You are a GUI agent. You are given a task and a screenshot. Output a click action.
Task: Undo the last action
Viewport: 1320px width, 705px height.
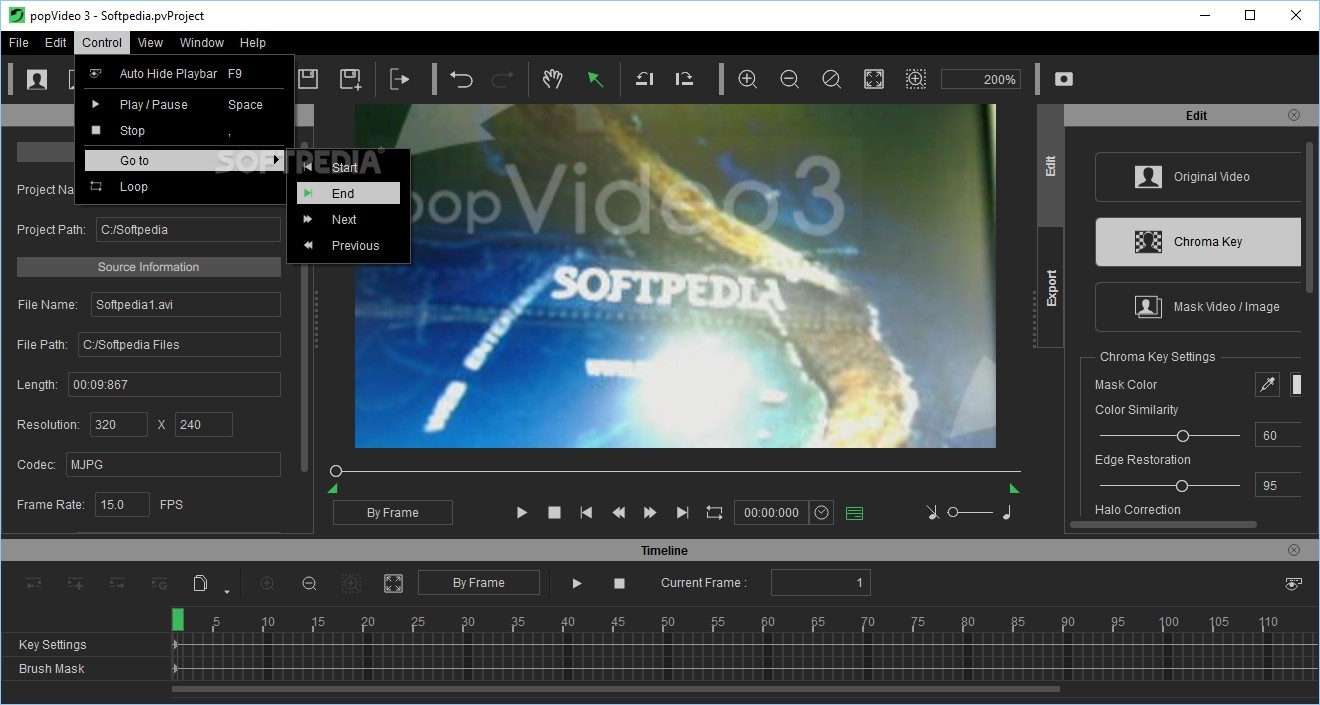pyautogui.click(x=461, y=79)
